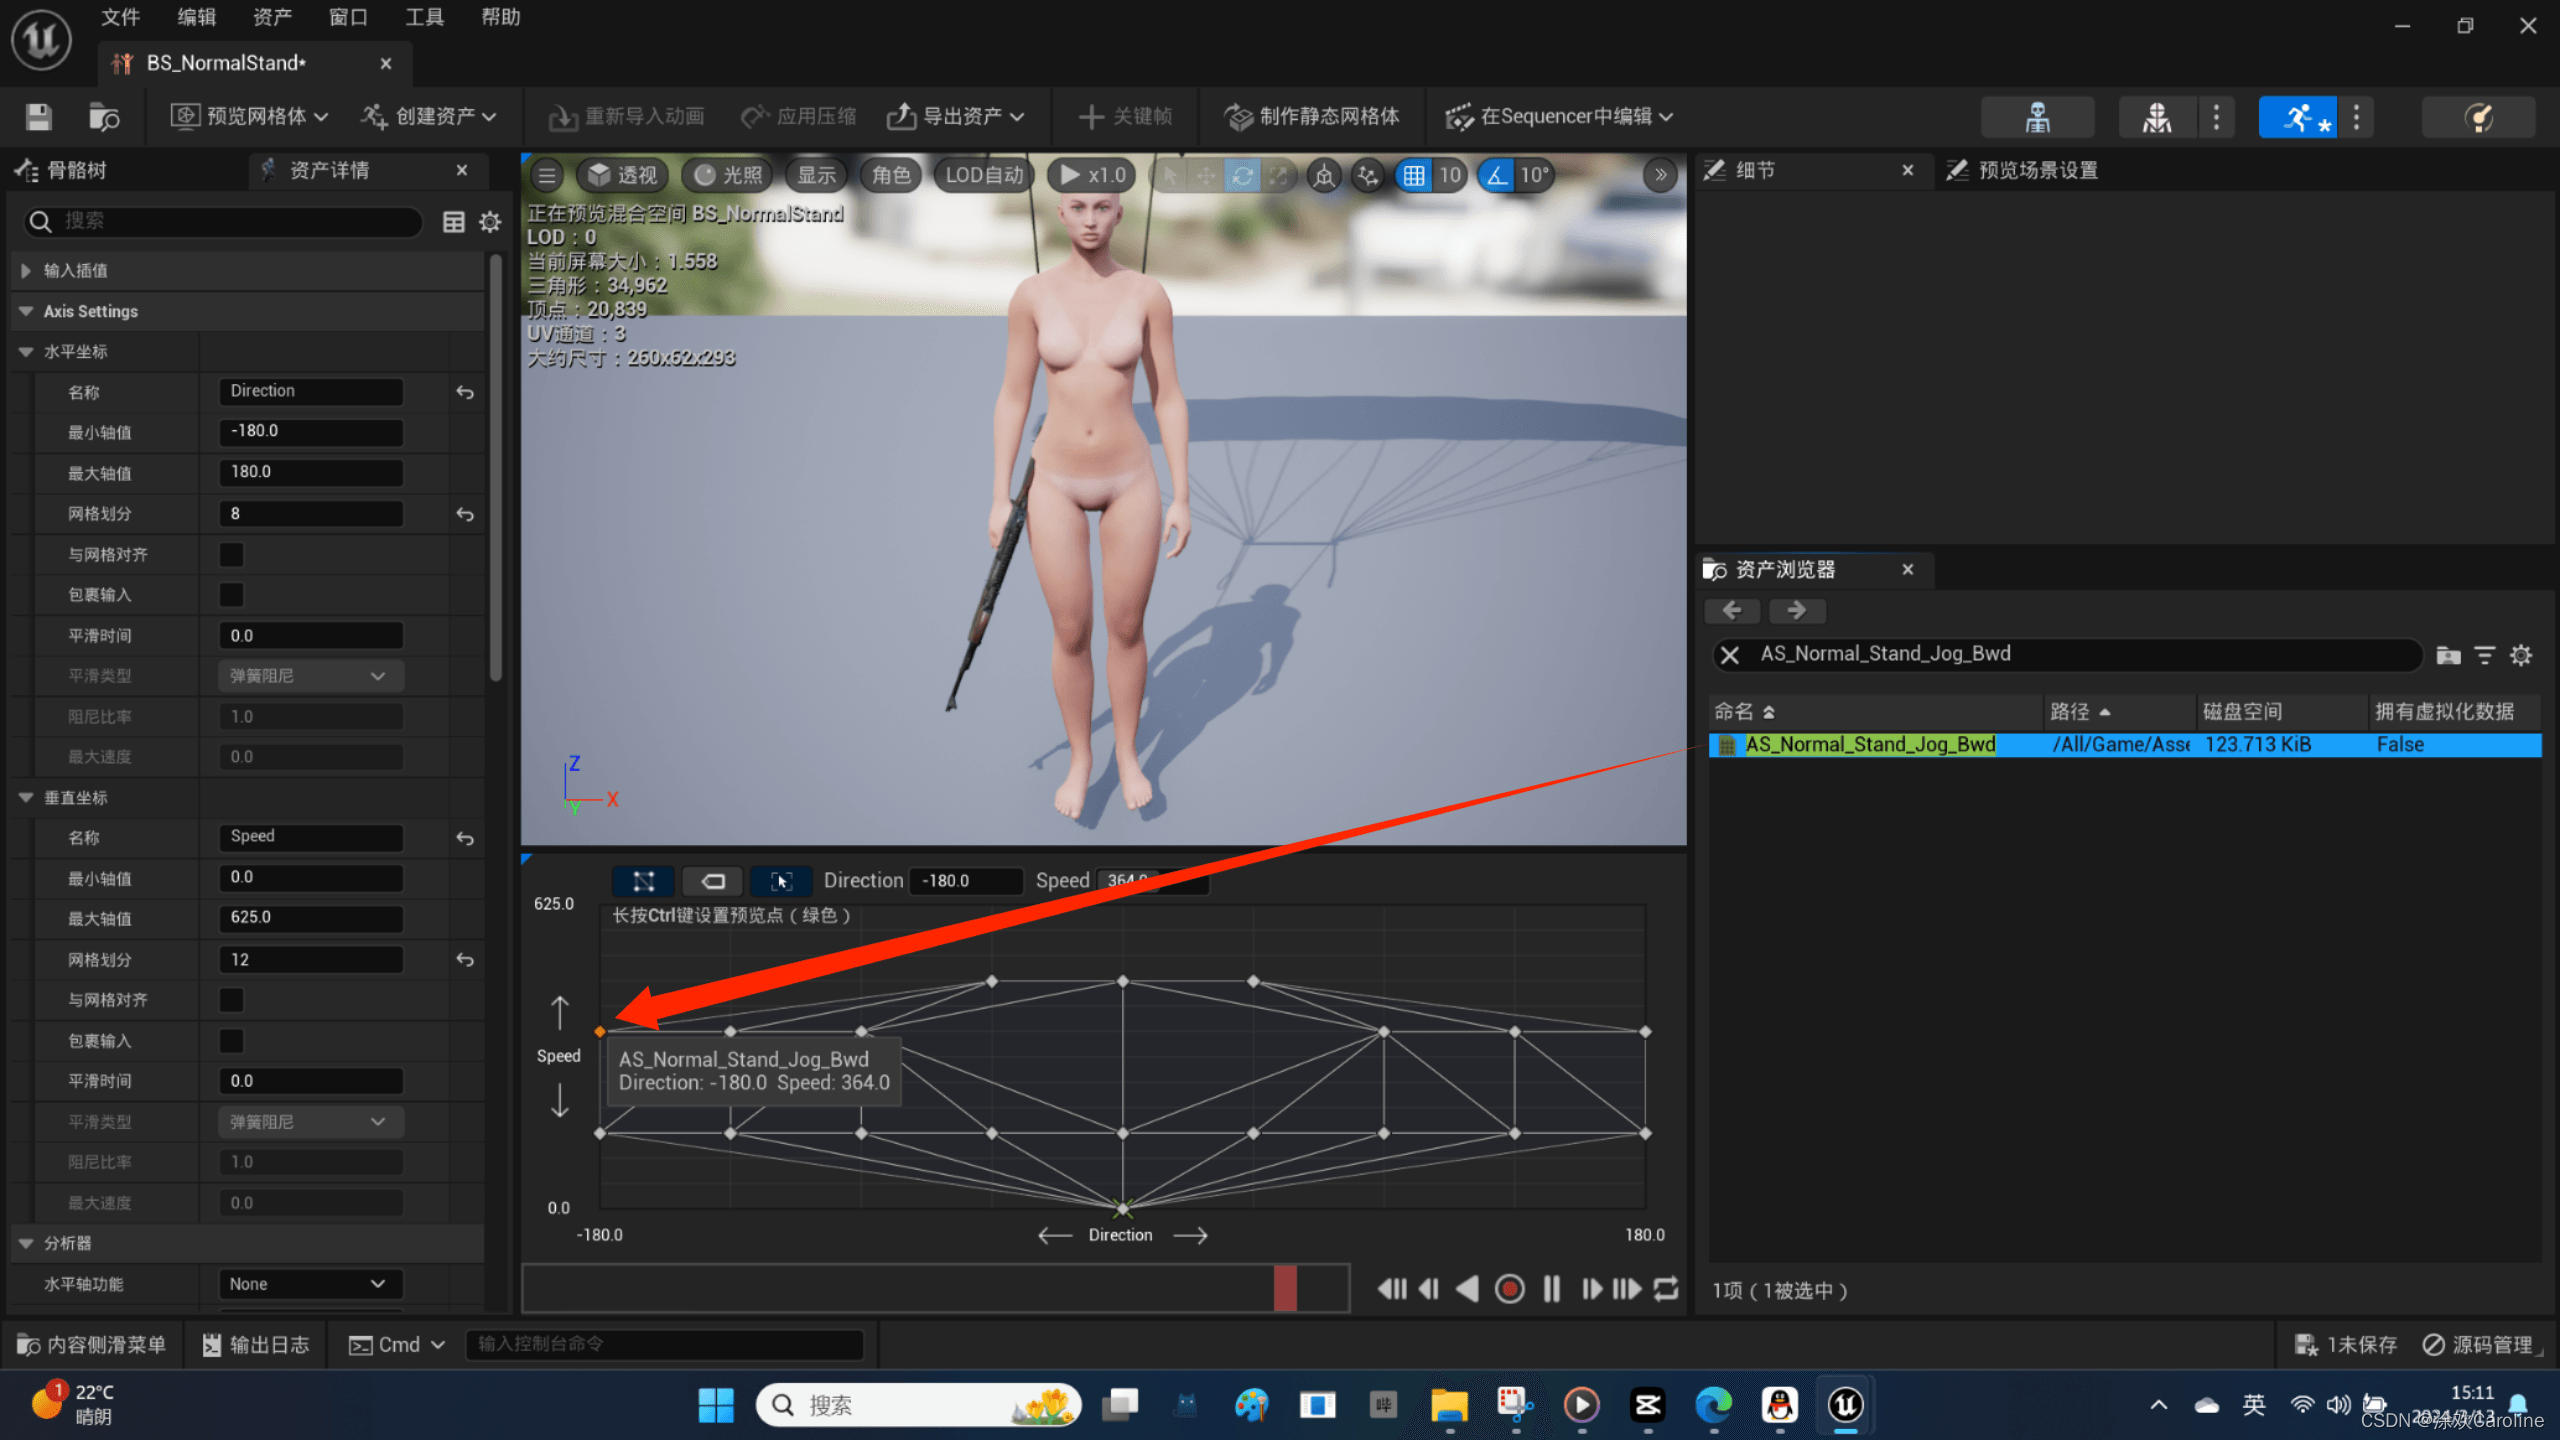The width and height of the screenshot is (2560, 1440).
Task: Open 光照 view mode button
Action: pos(727,176)
